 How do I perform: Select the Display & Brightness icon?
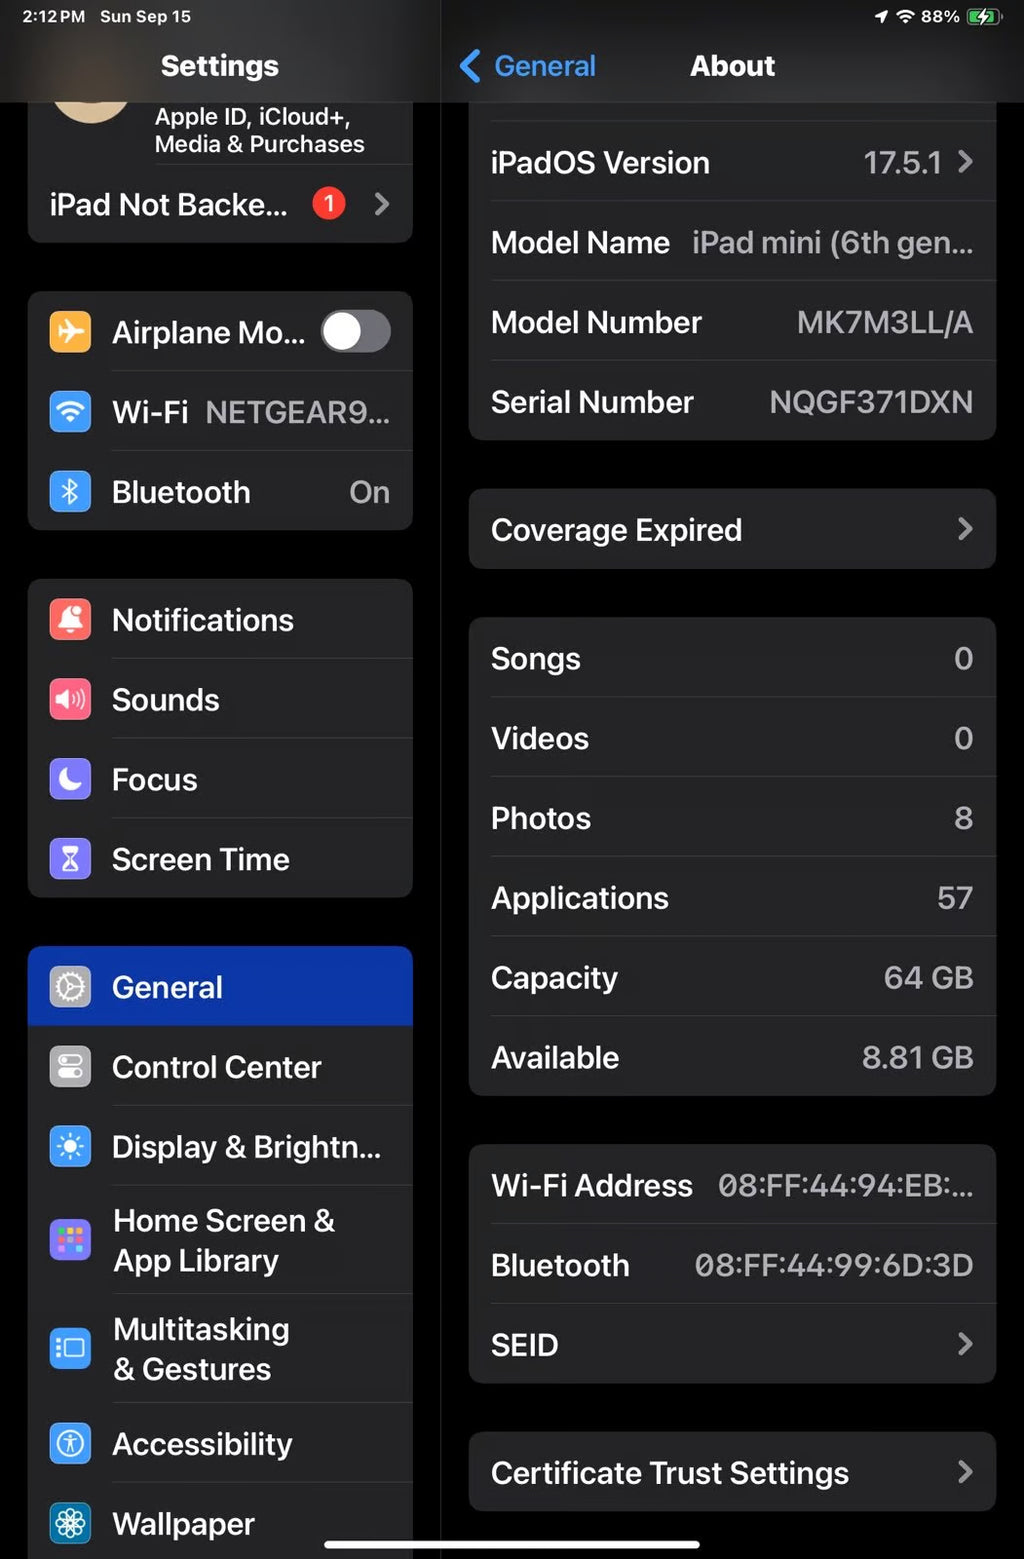[69, 1146]
